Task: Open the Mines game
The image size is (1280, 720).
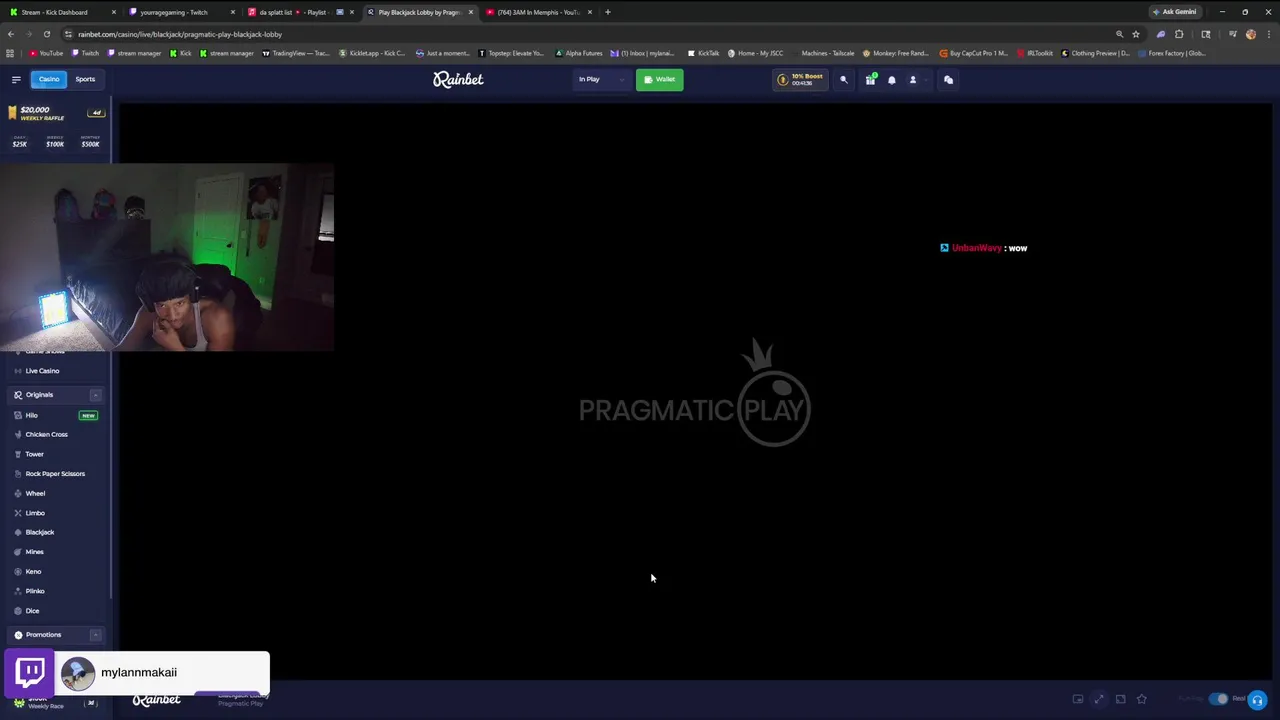Action: coord(34,552)
